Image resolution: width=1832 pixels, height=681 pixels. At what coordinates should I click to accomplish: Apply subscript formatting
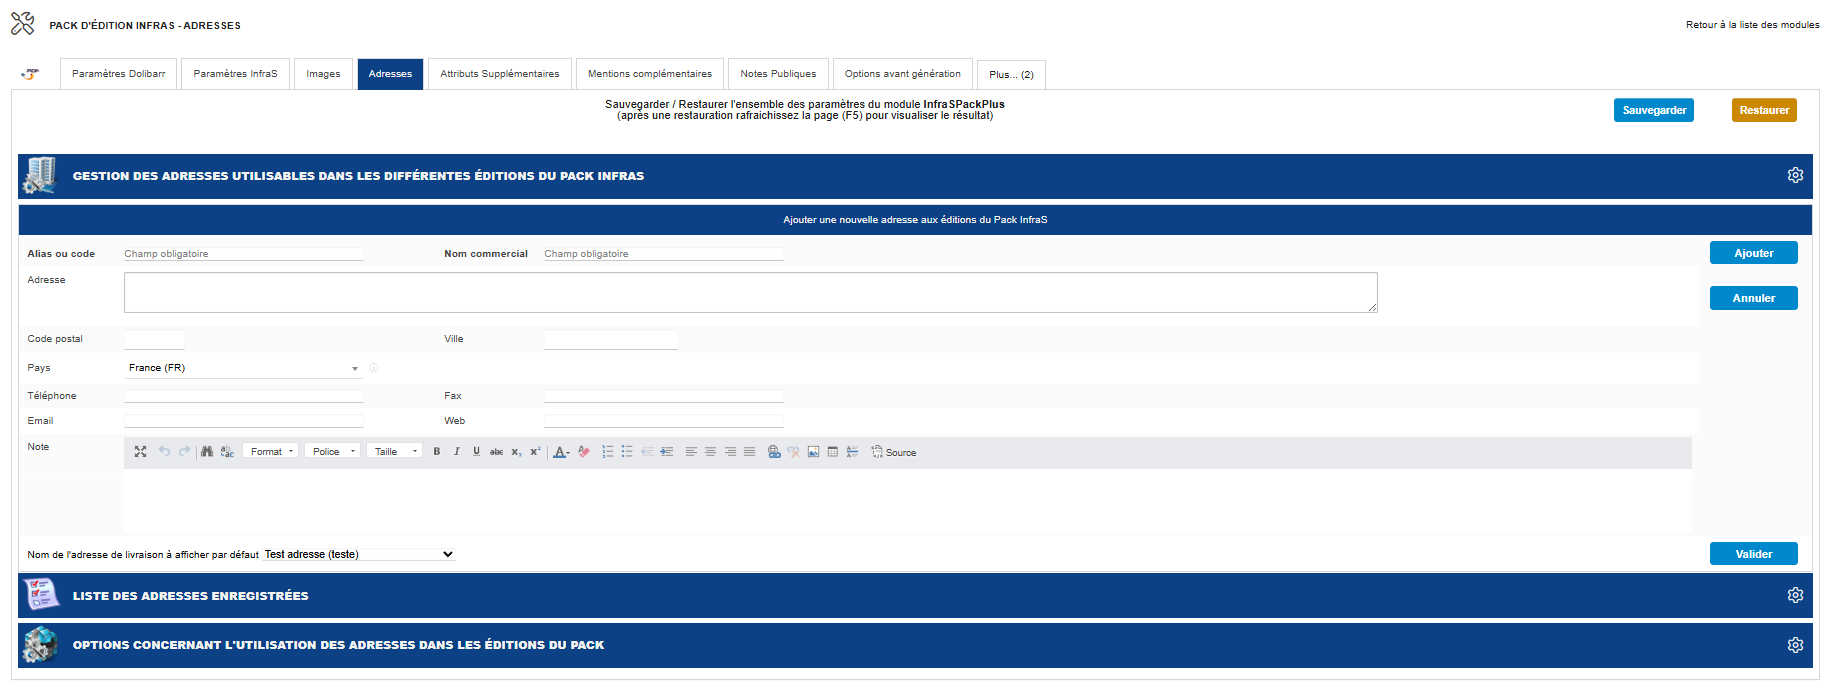[x=516, y=452]
